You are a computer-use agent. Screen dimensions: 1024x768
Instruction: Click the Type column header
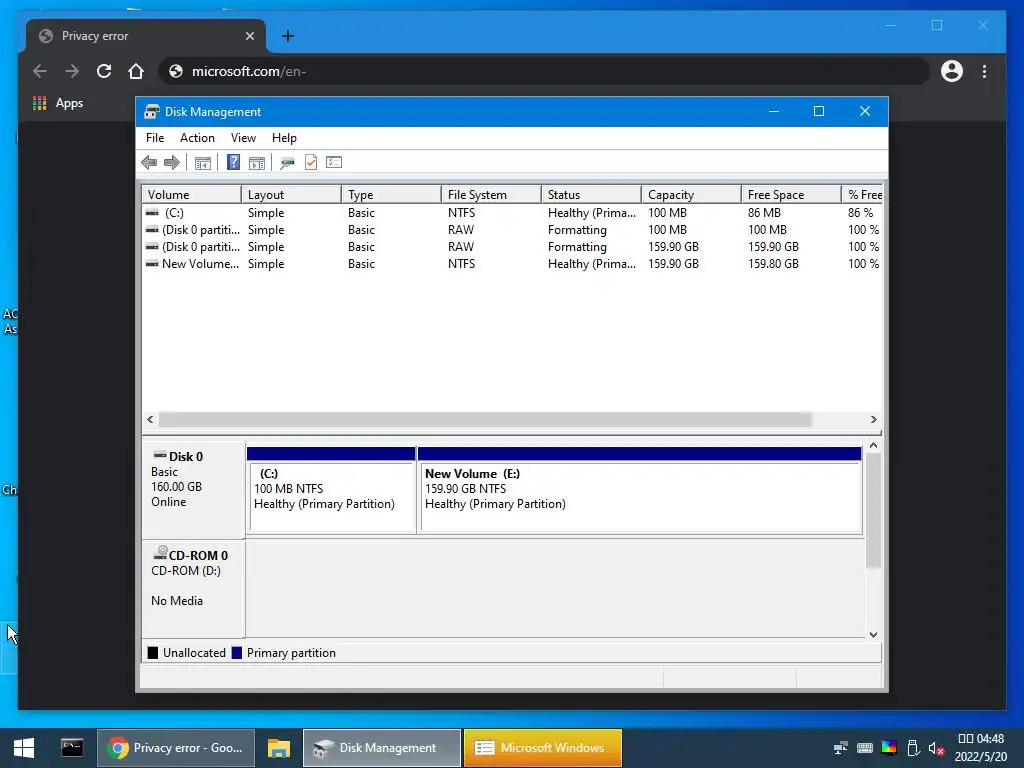pyautogui.click(x=391, y=195)
